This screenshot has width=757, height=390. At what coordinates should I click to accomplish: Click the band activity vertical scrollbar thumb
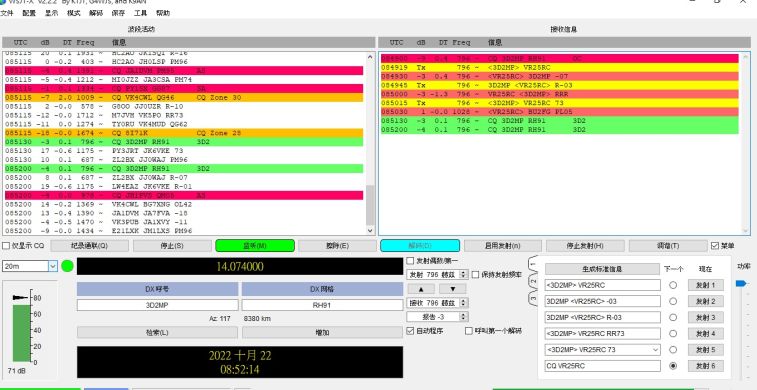(370, 206)
